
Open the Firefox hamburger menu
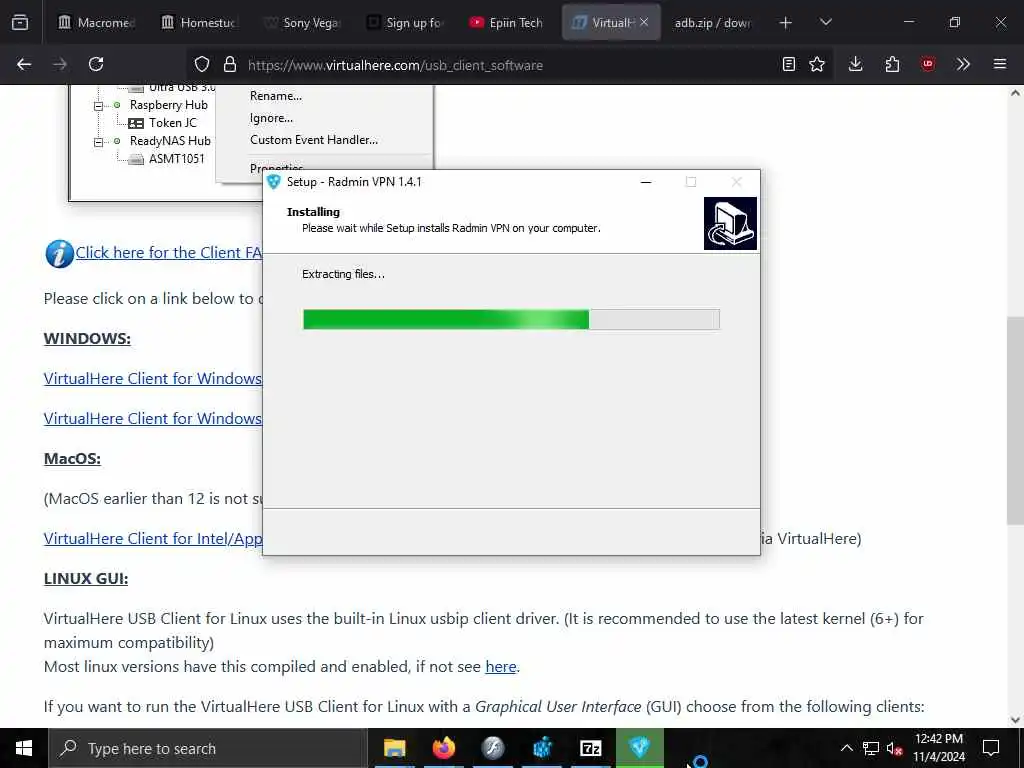tap(1000, 64)
